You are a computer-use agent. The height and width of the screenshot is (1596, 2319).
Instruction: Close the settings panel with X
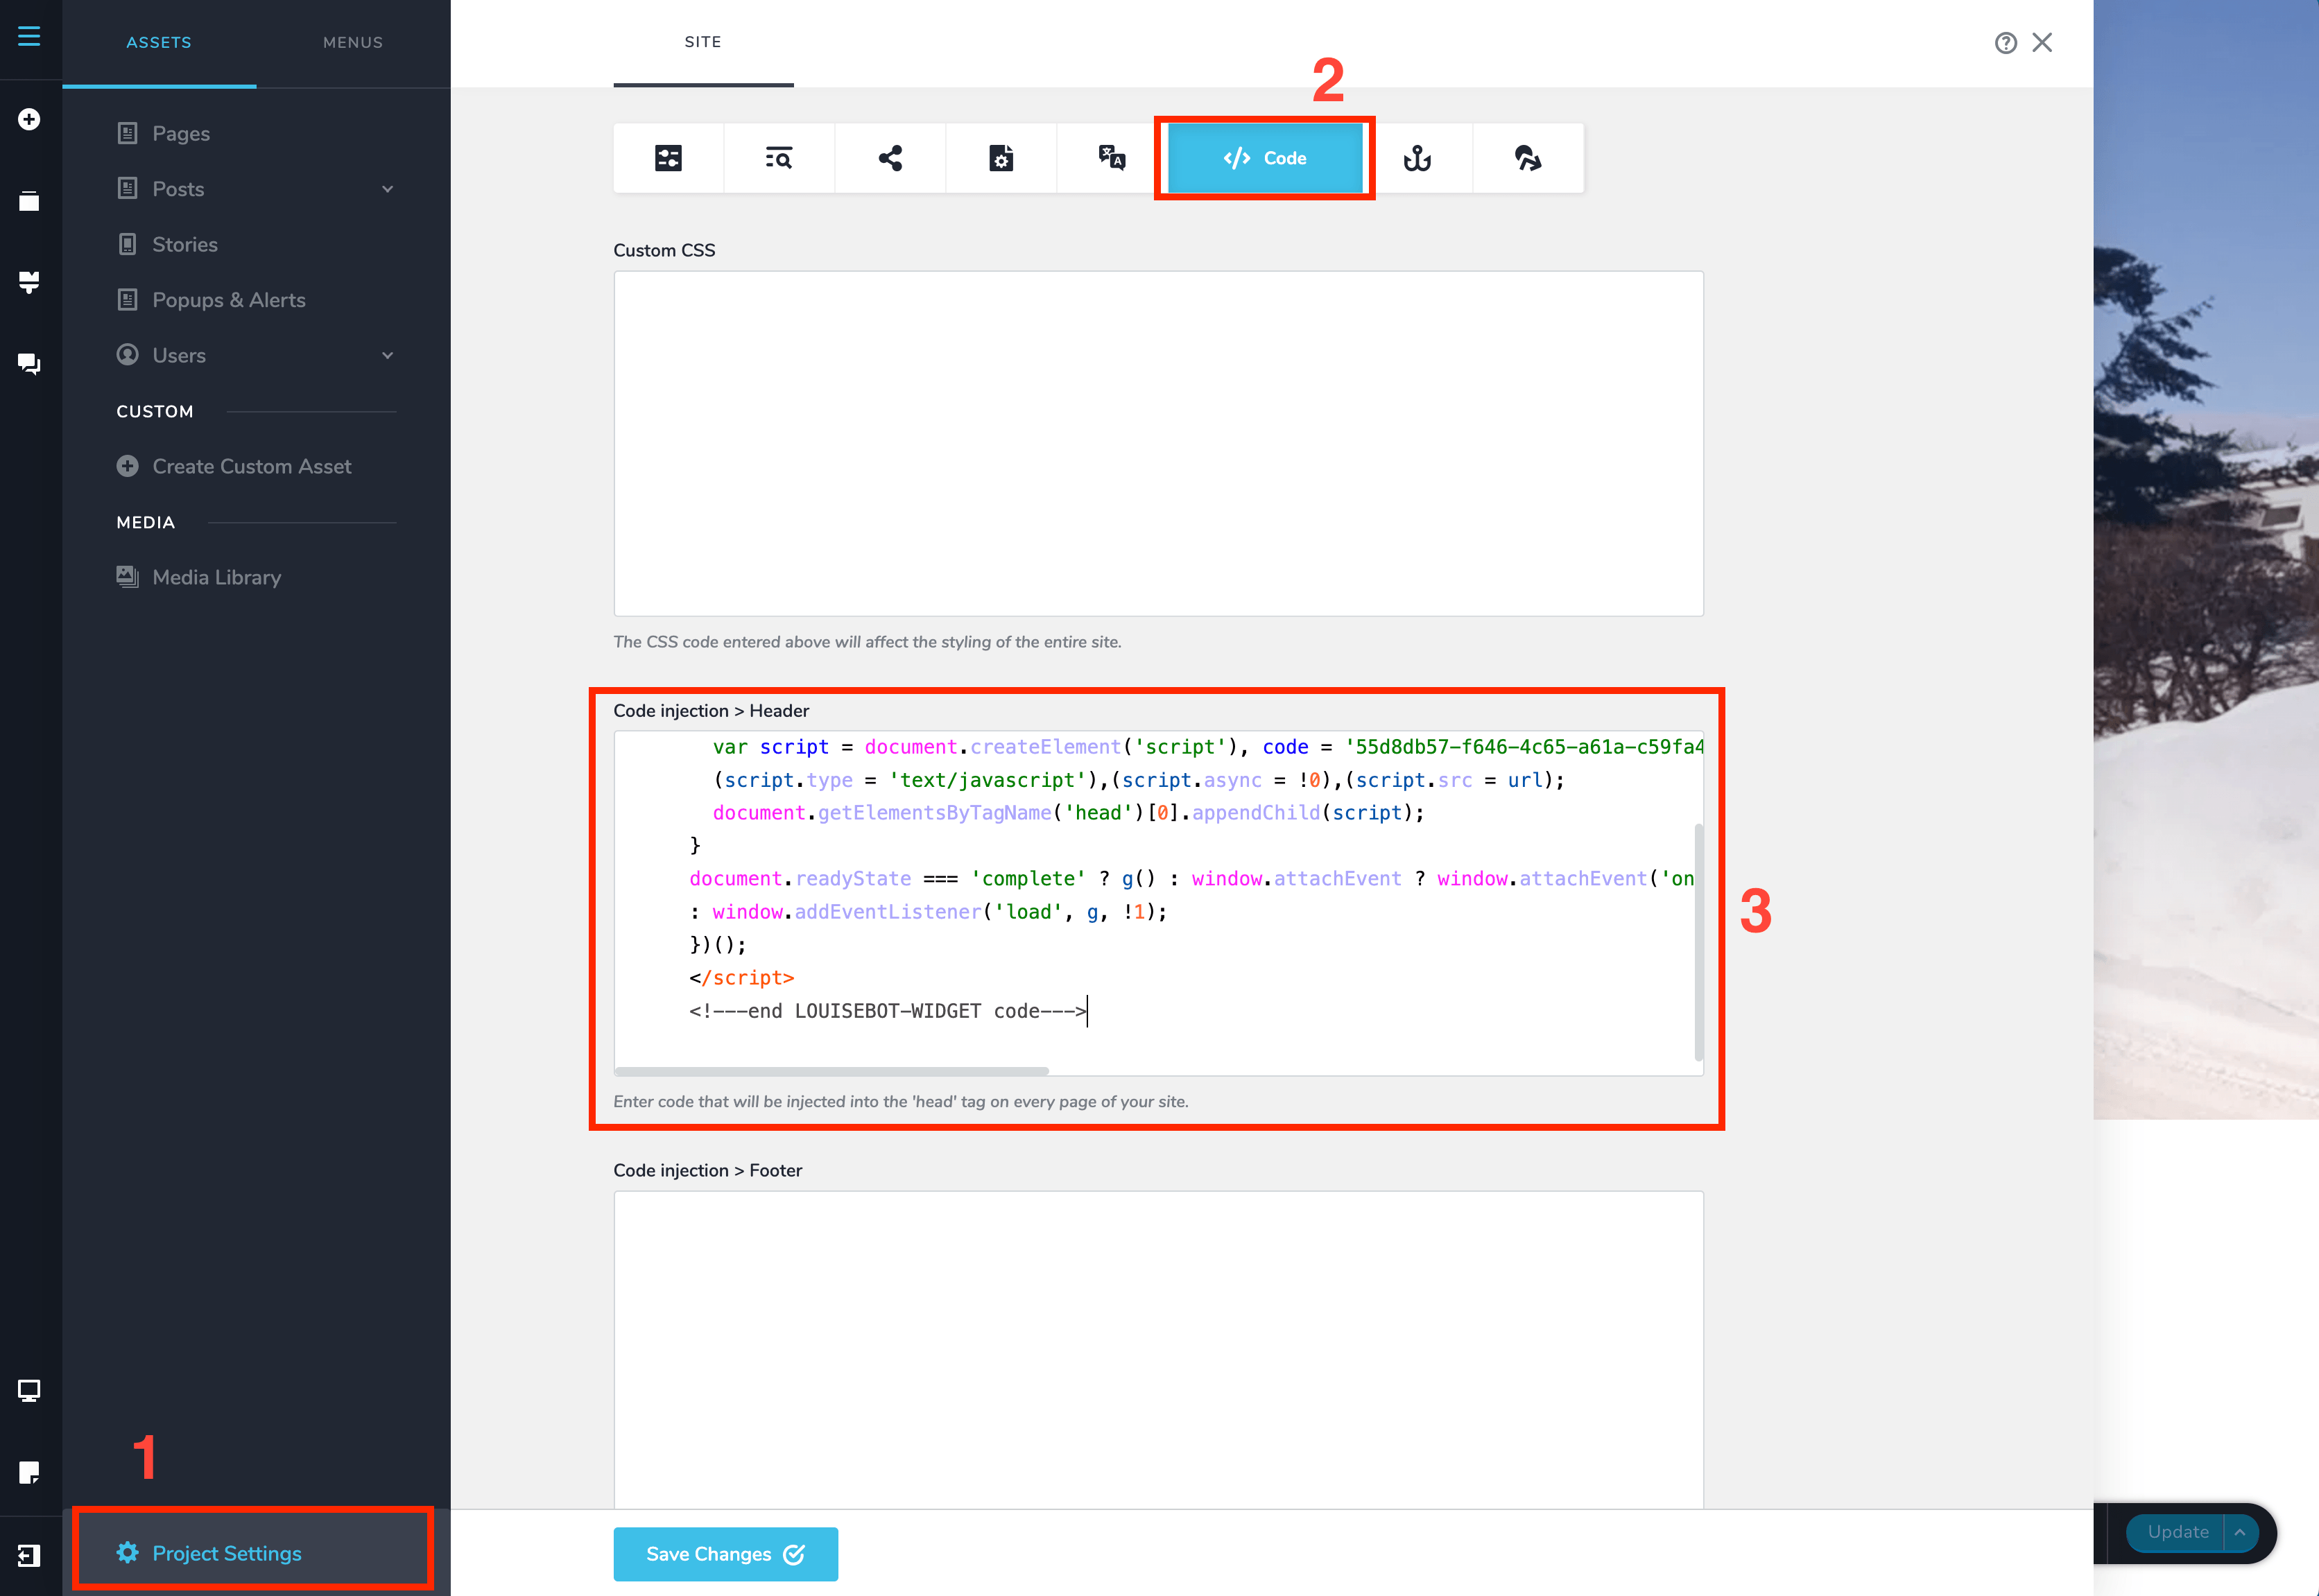(x=2042, y=42)
